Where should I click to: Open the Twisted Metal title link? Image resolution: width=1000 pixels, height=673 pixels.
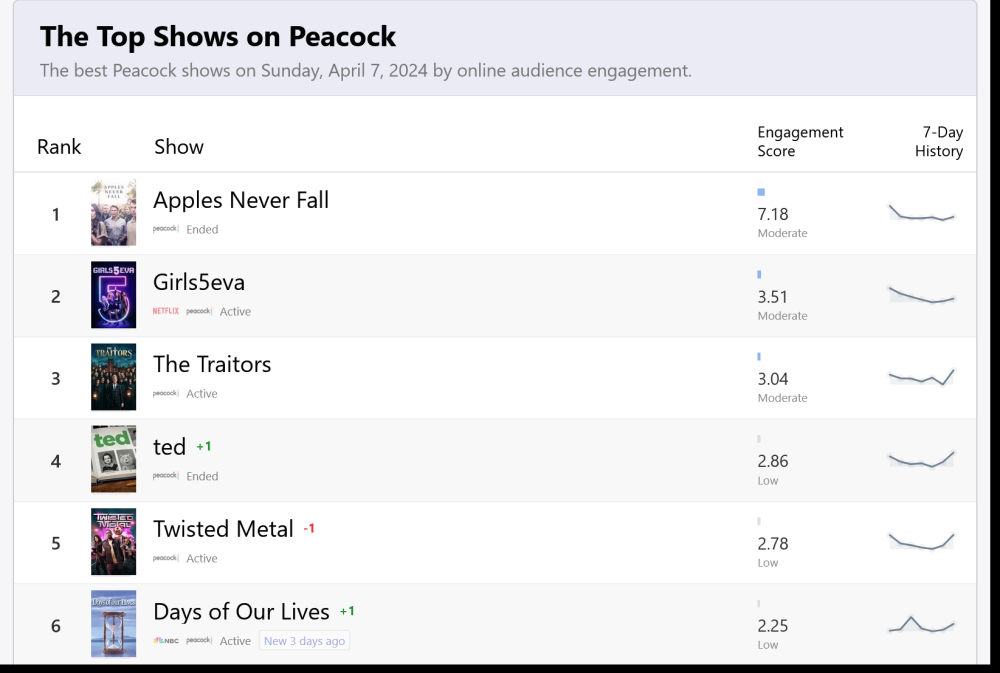223,529
